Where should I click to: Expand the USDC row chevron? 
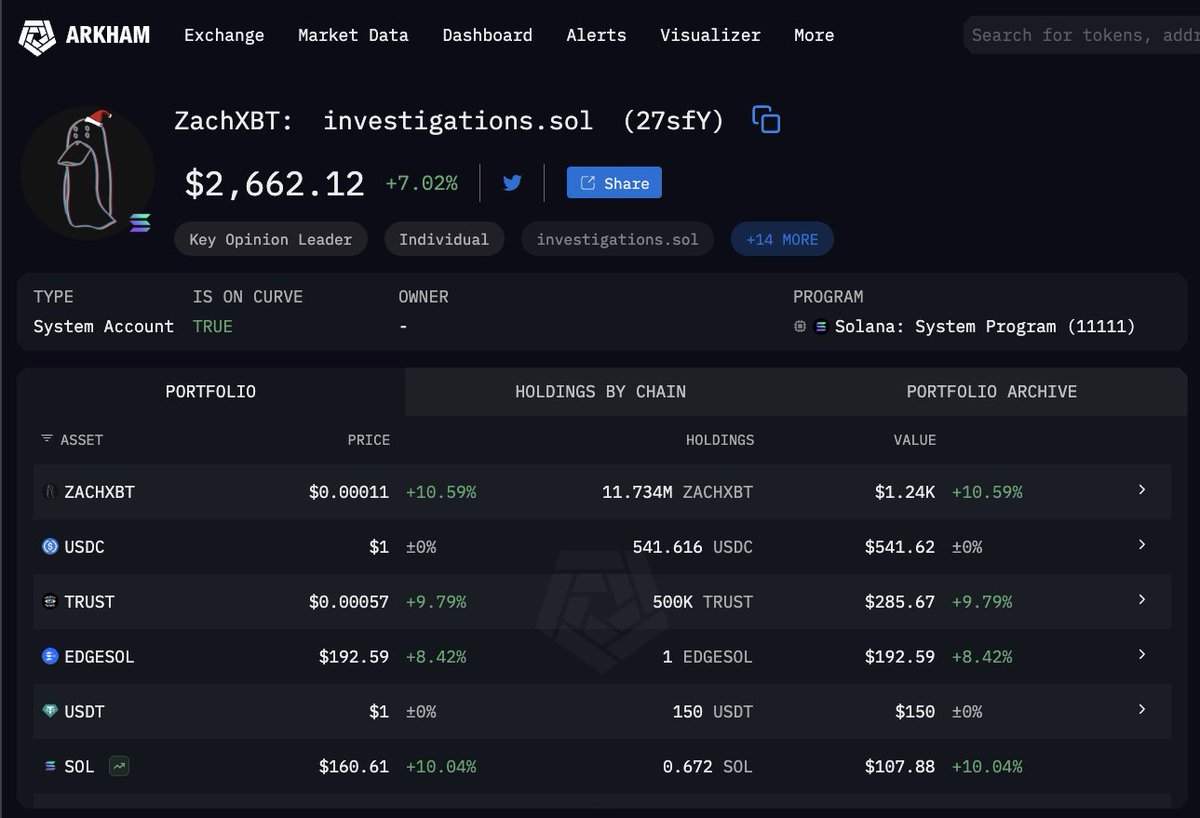point(1142,545)
